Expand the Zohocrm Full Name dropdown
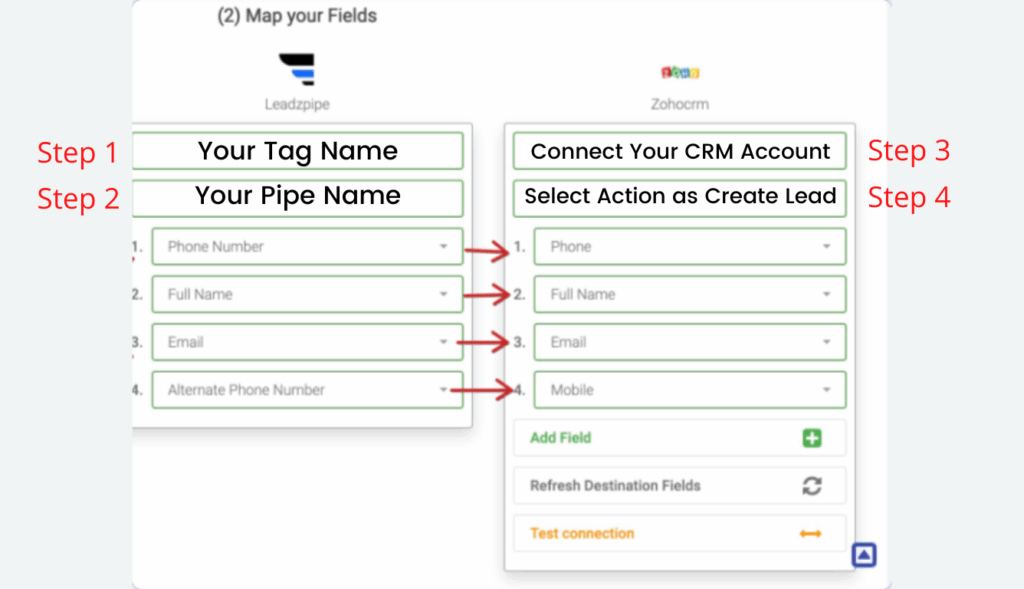Screen dimensions: 1024x589 tap(690, 294)
